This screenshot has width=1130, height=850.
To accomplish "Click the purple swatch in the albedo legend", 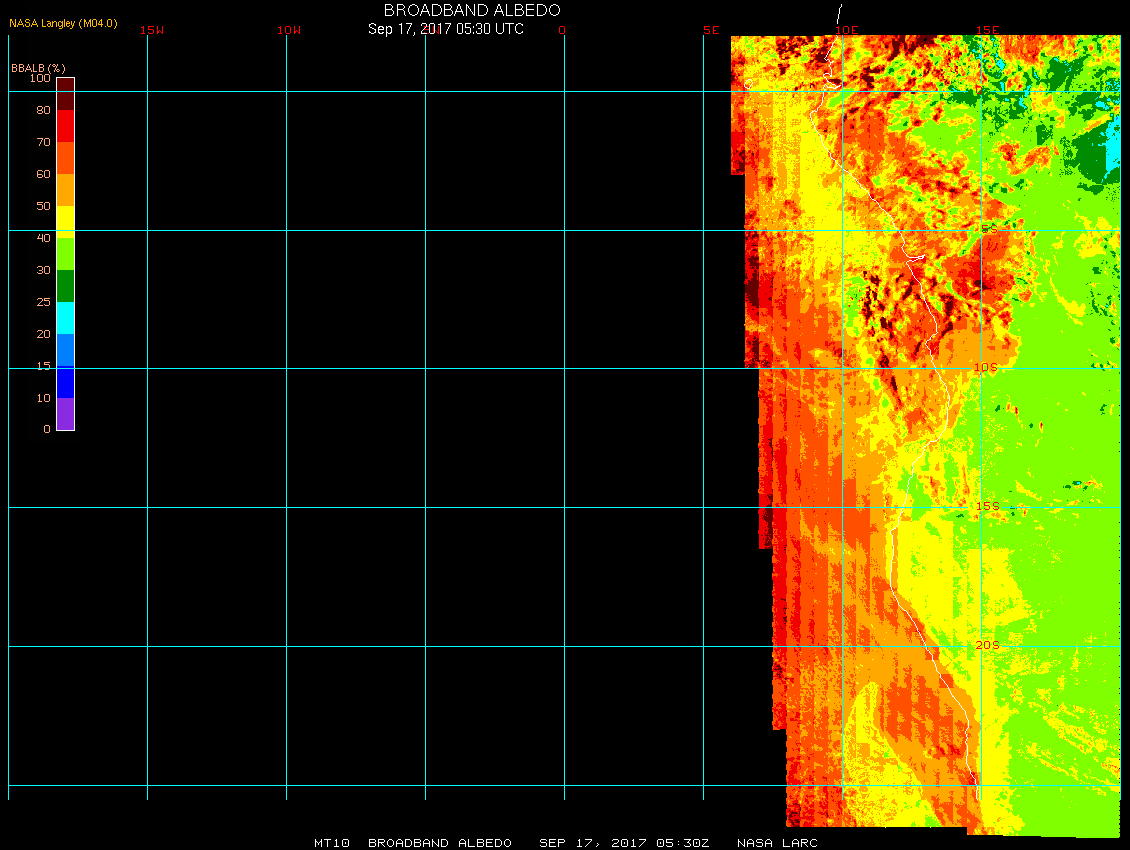I will coord(65,414).
